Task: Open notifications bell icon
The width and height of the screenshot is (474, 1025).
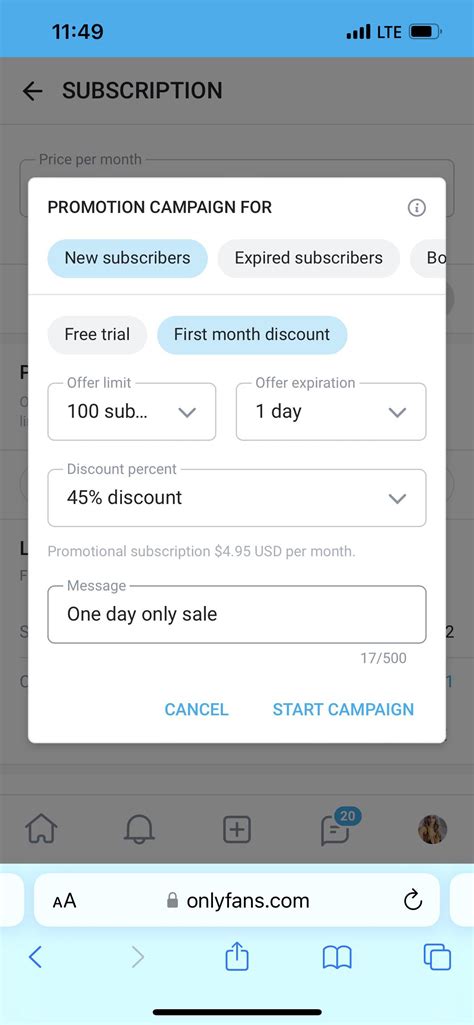Action: pos(139,830)
